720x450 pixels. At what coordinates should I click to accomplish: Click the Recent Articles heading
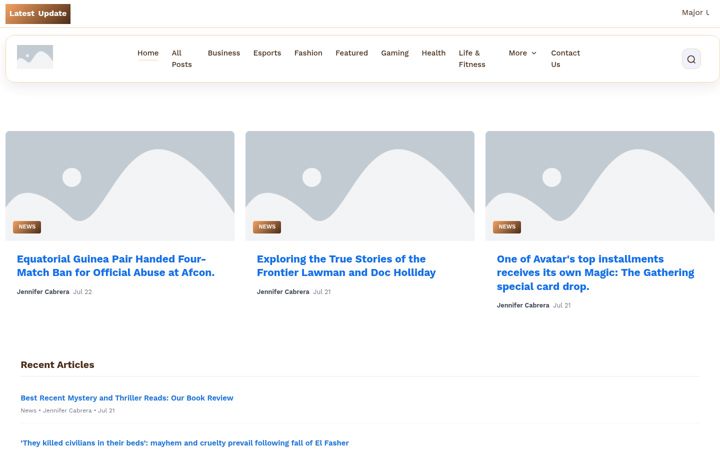pyautogui.click(x=57, y=365)
